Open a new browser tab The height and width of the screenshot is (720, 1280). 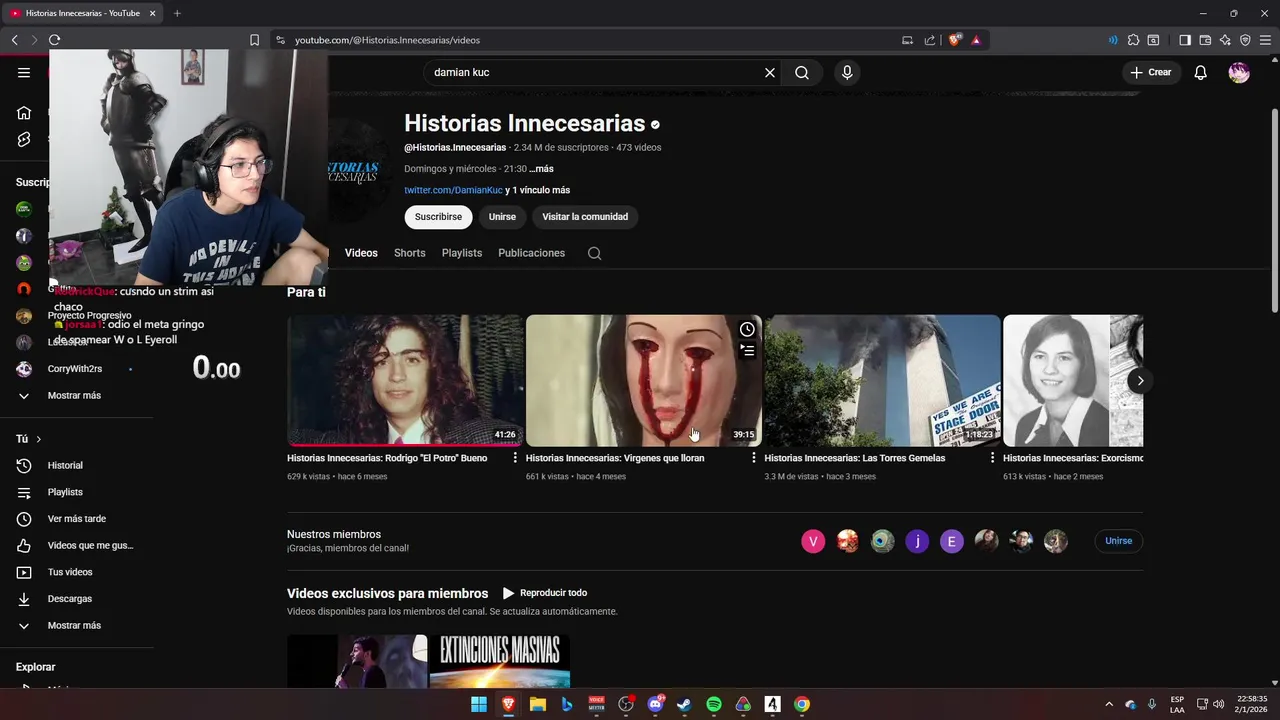tap(177, 13)
